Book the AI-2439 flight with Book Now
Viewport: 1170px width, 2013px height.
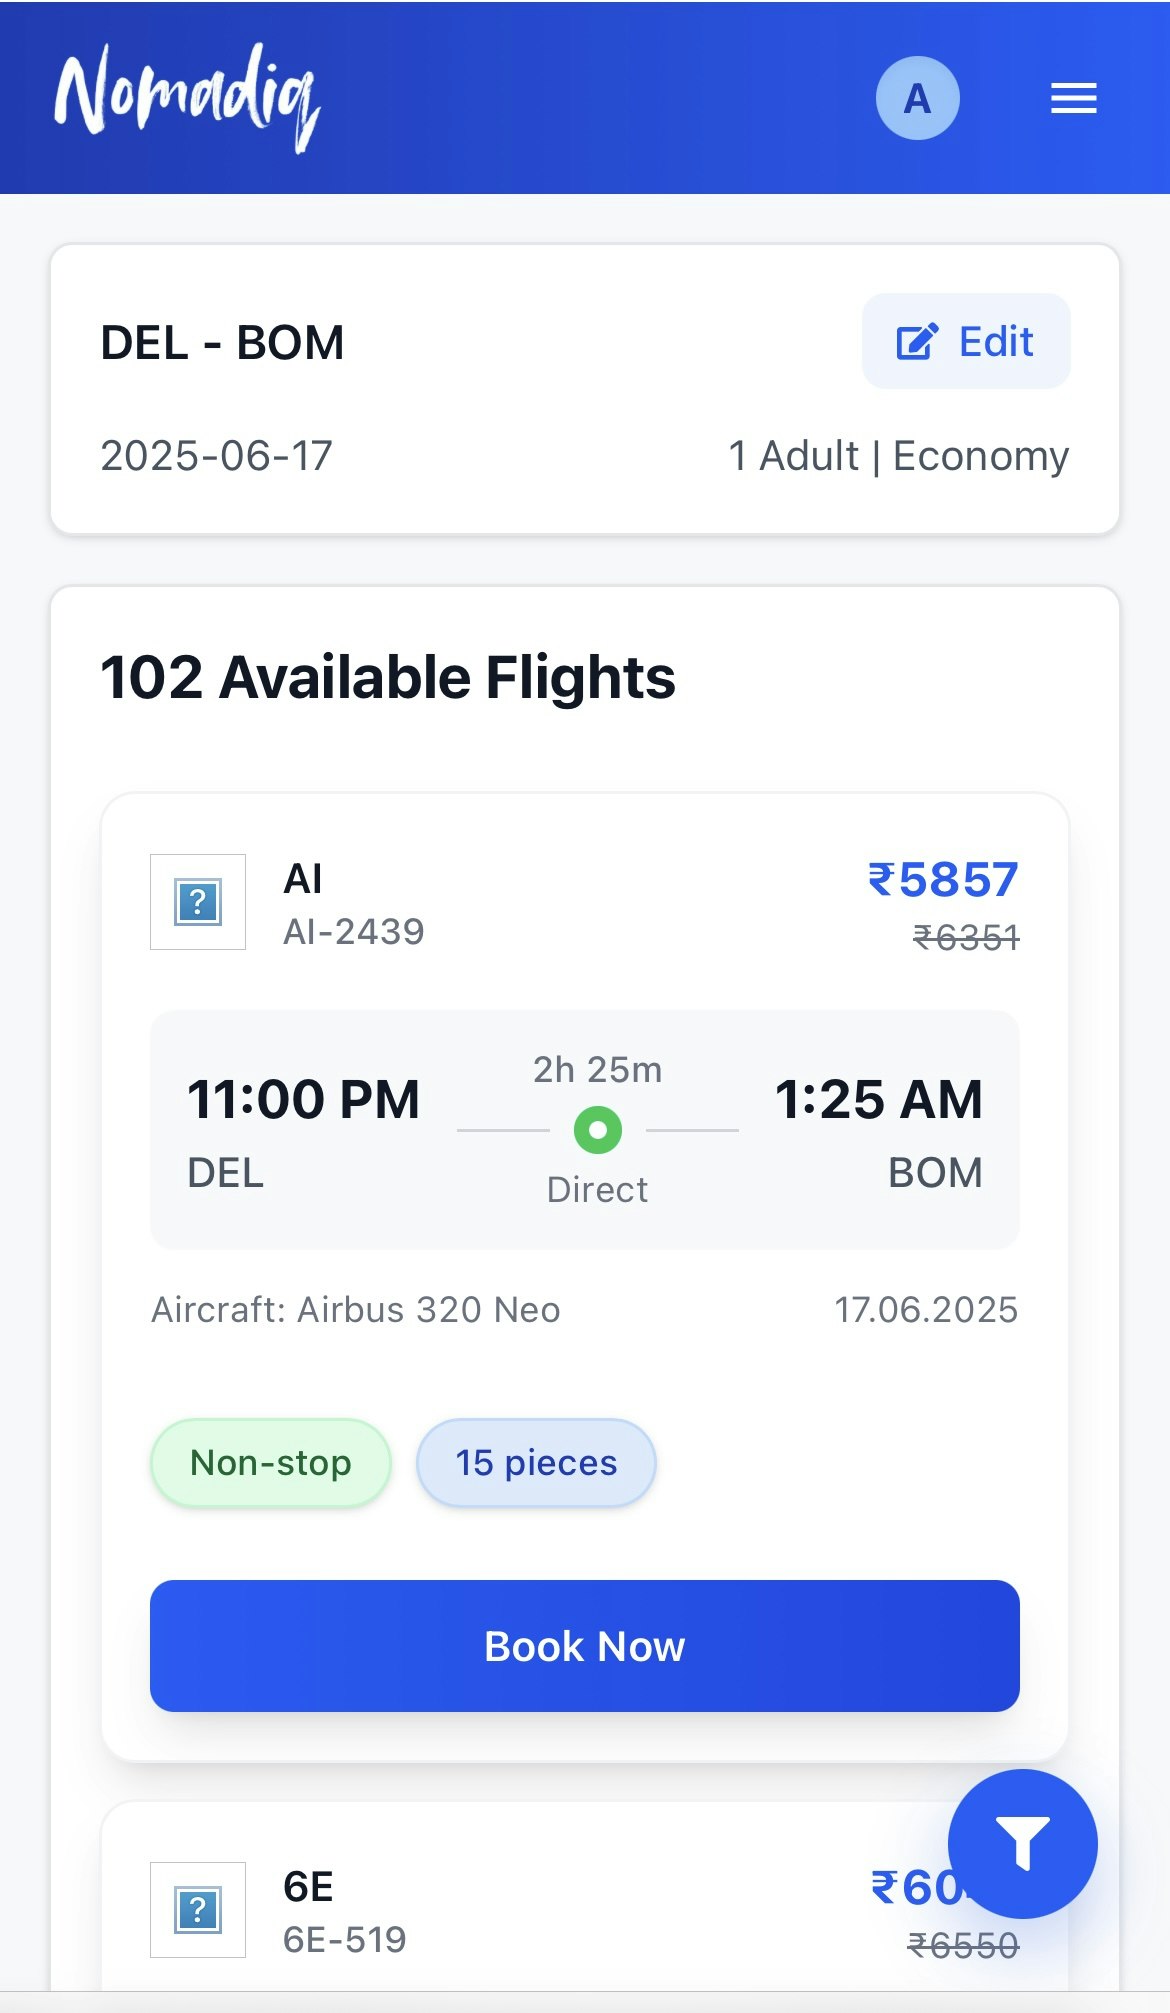coord(585,1646)
